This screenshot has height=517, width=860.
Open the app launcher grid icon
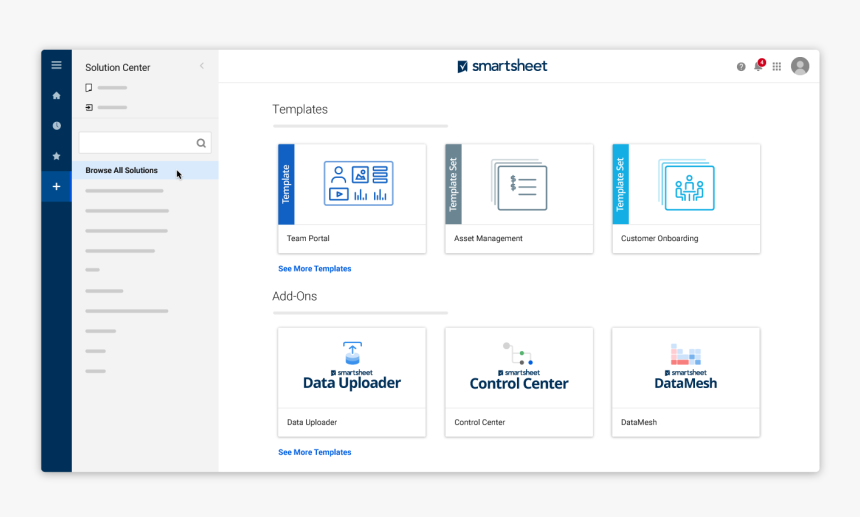777,66
